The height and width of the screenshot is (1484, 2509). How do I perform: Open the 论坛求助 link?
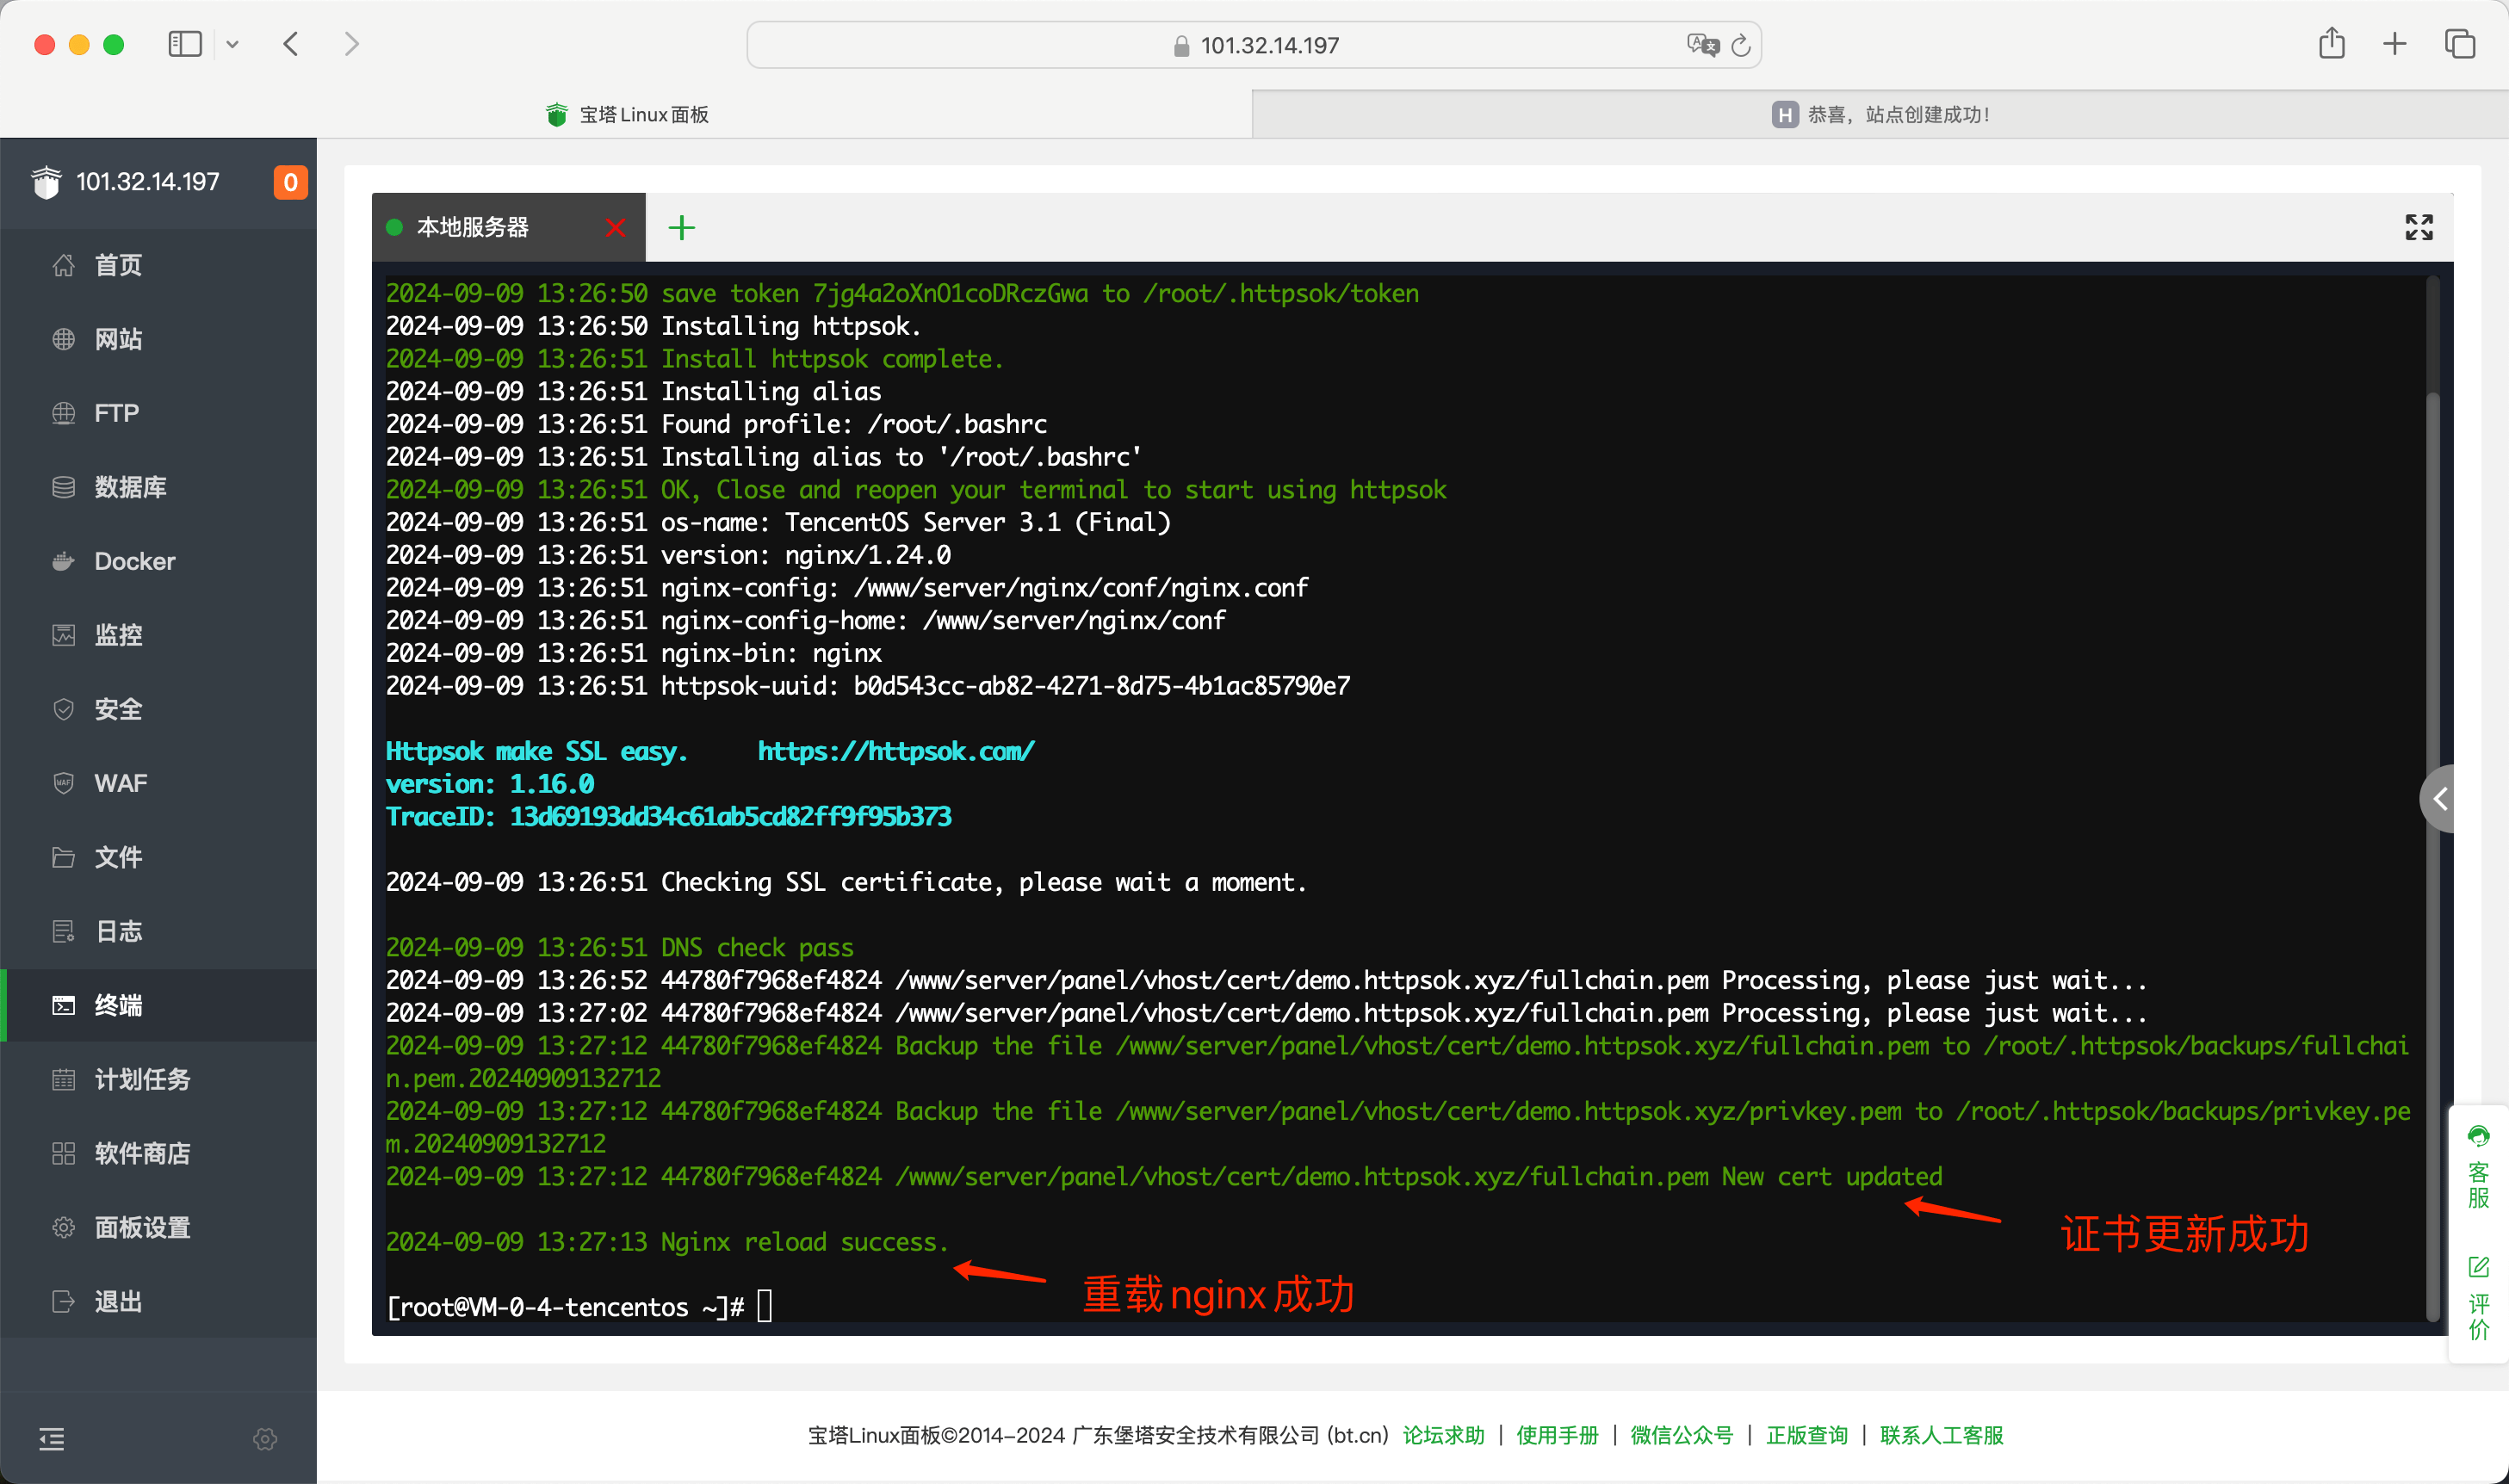[1443, 1435]
